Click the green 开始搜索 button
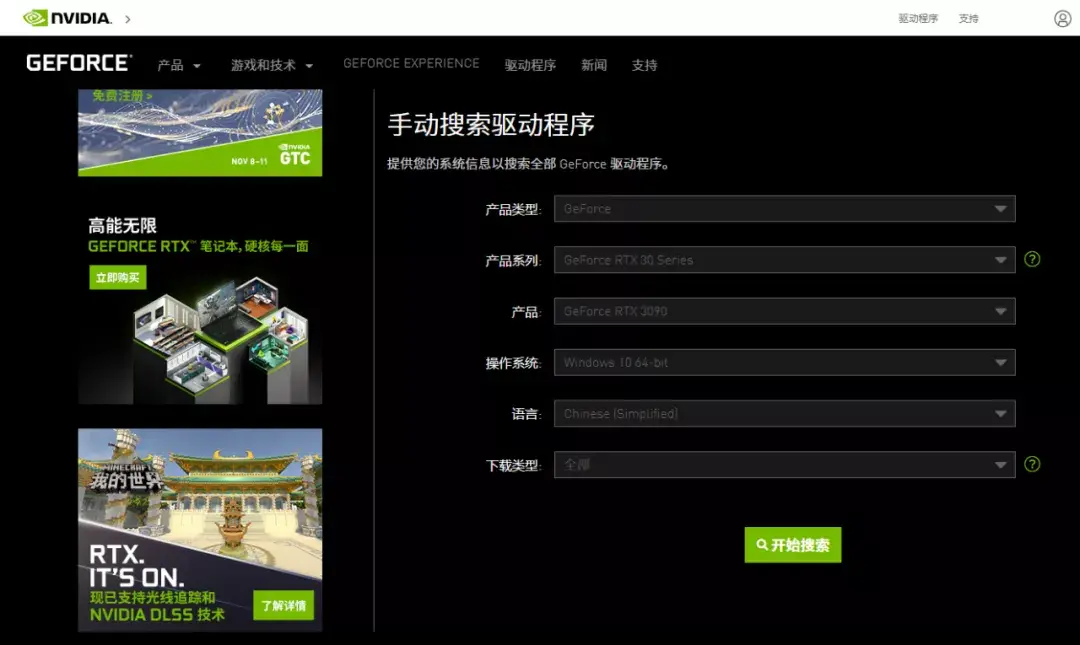 (x=793, y=545)
